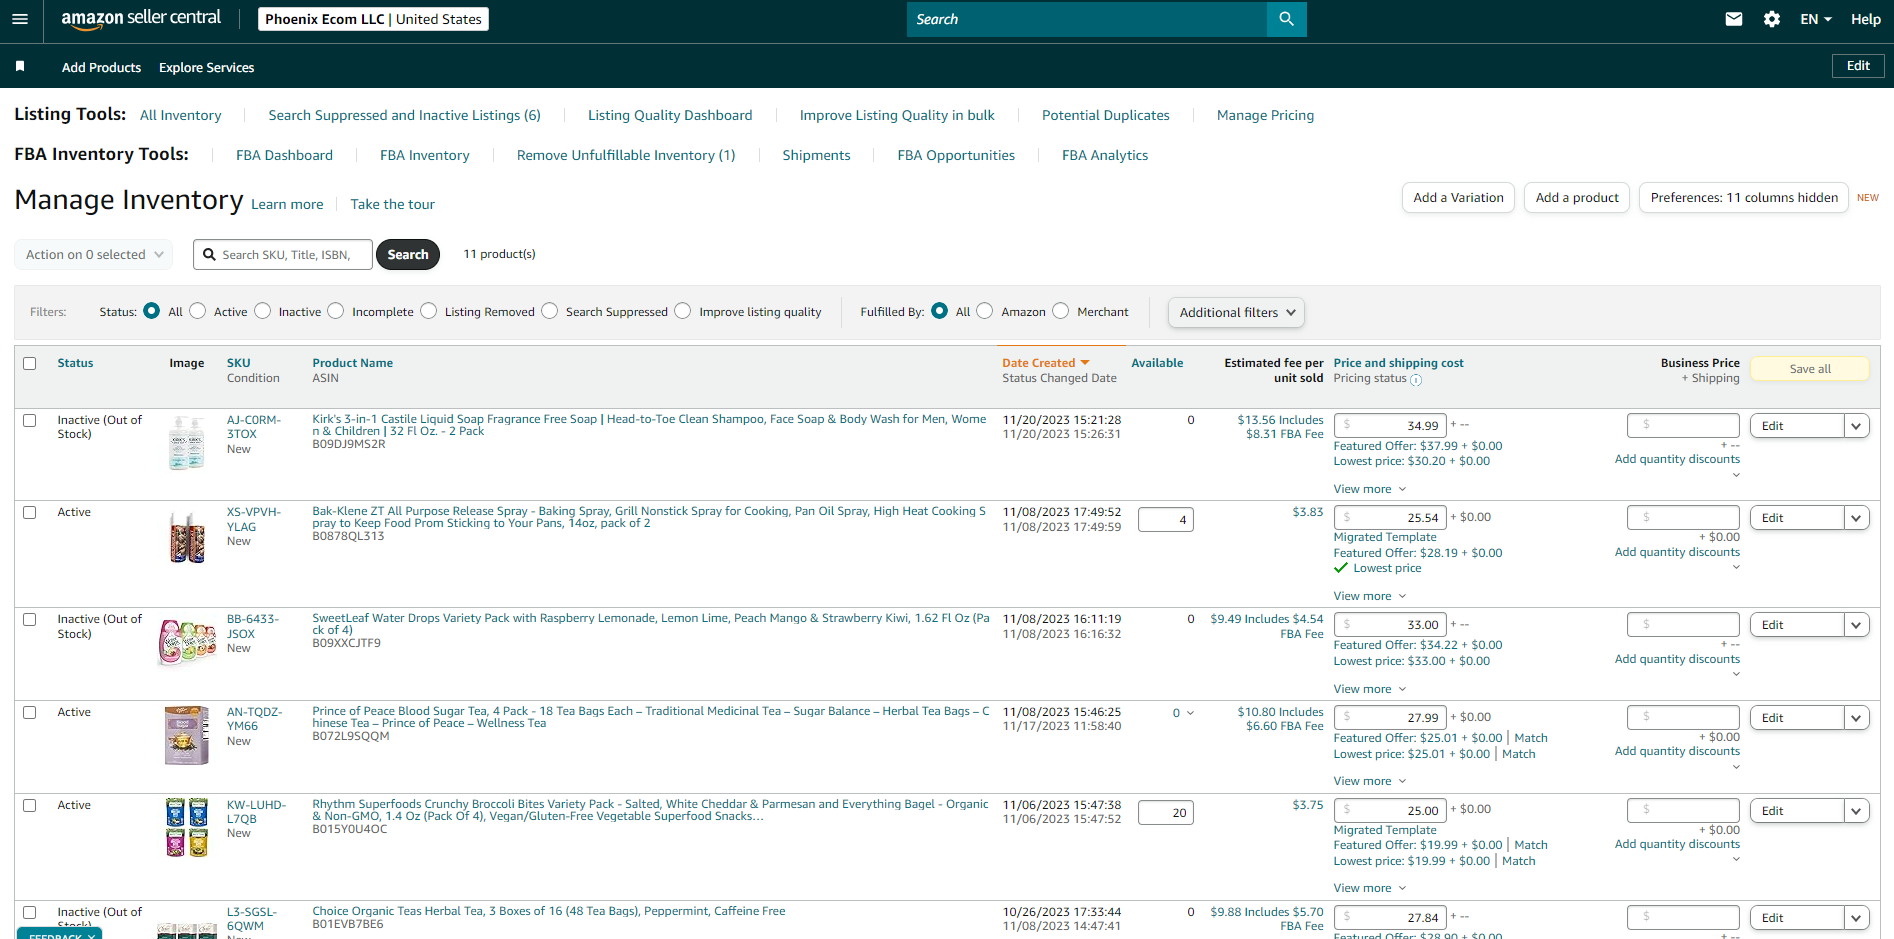Edit the 25.54 price field for Bak-Klene
The height and width of the screenshot is (939, 1894).
1390,518
